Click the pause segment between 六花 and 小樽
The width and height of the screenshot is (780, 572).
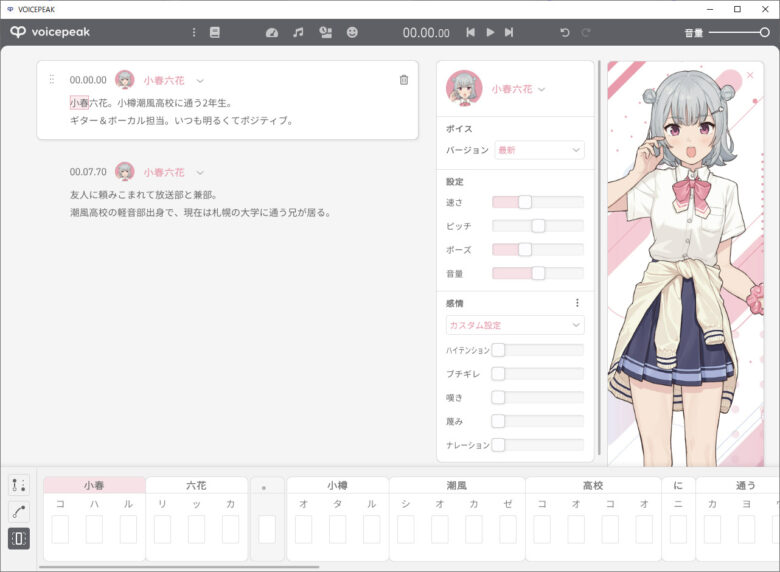(267, 519)
